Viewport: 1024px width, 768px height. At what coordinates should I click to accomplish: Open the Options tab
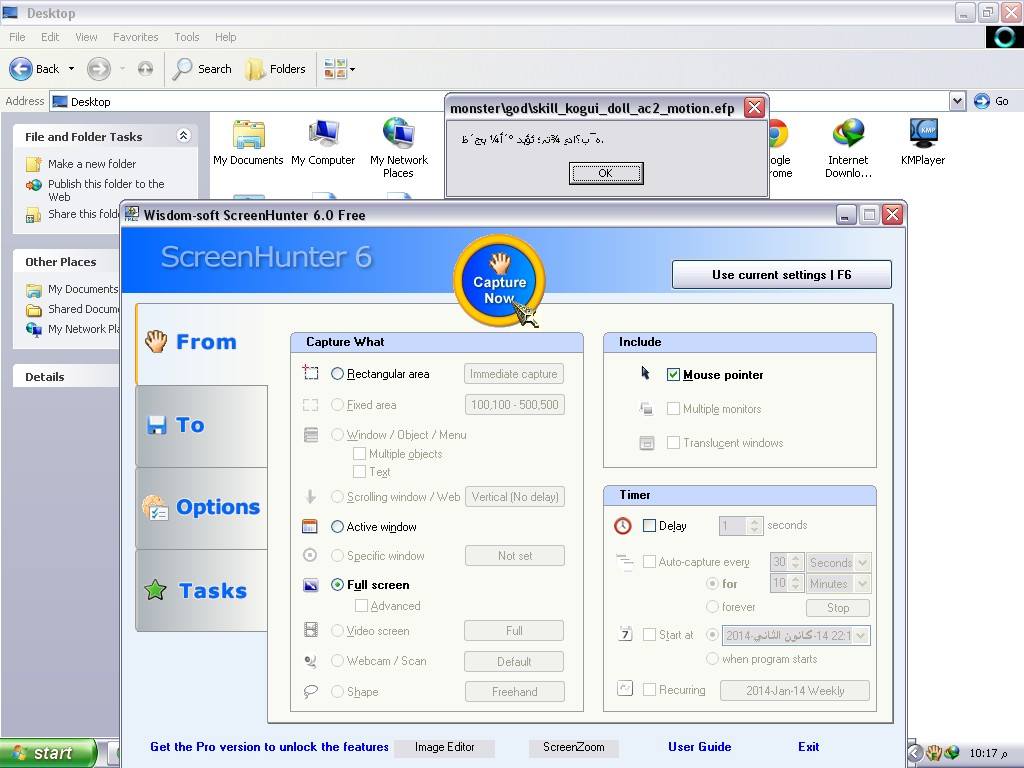point(202,507)
